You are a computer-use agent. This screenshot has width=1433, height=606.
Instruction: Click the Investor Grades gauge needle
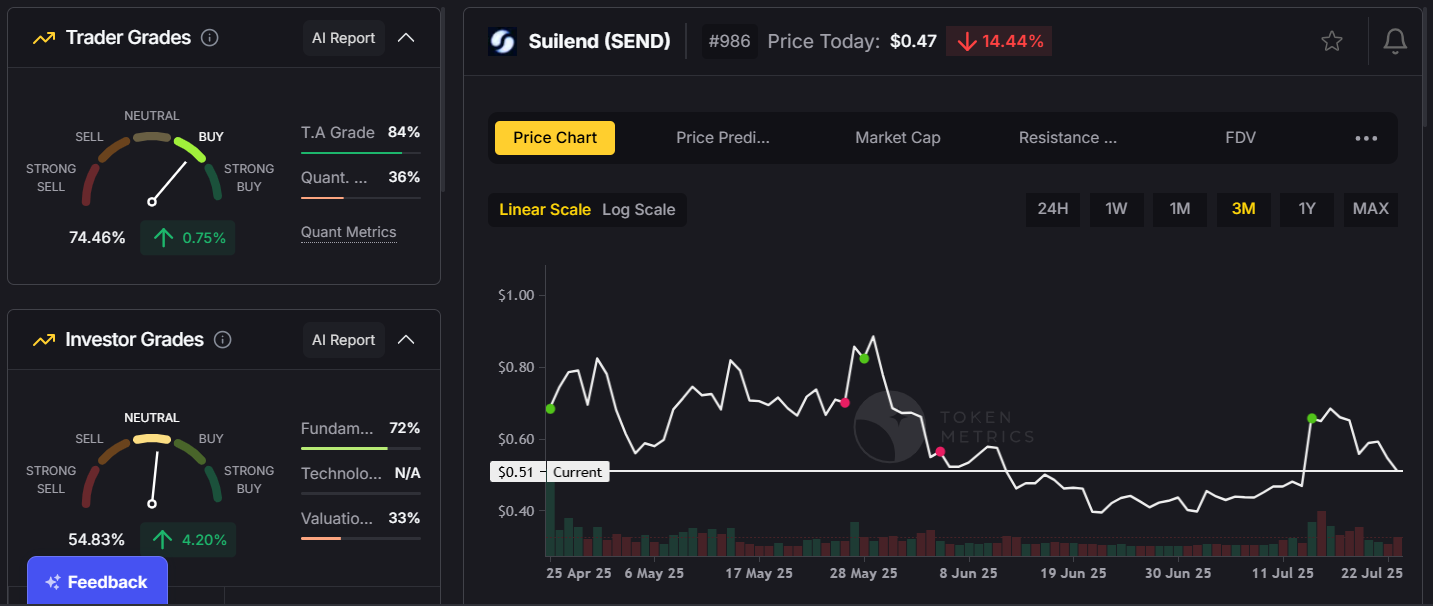[x=154, y=477]
